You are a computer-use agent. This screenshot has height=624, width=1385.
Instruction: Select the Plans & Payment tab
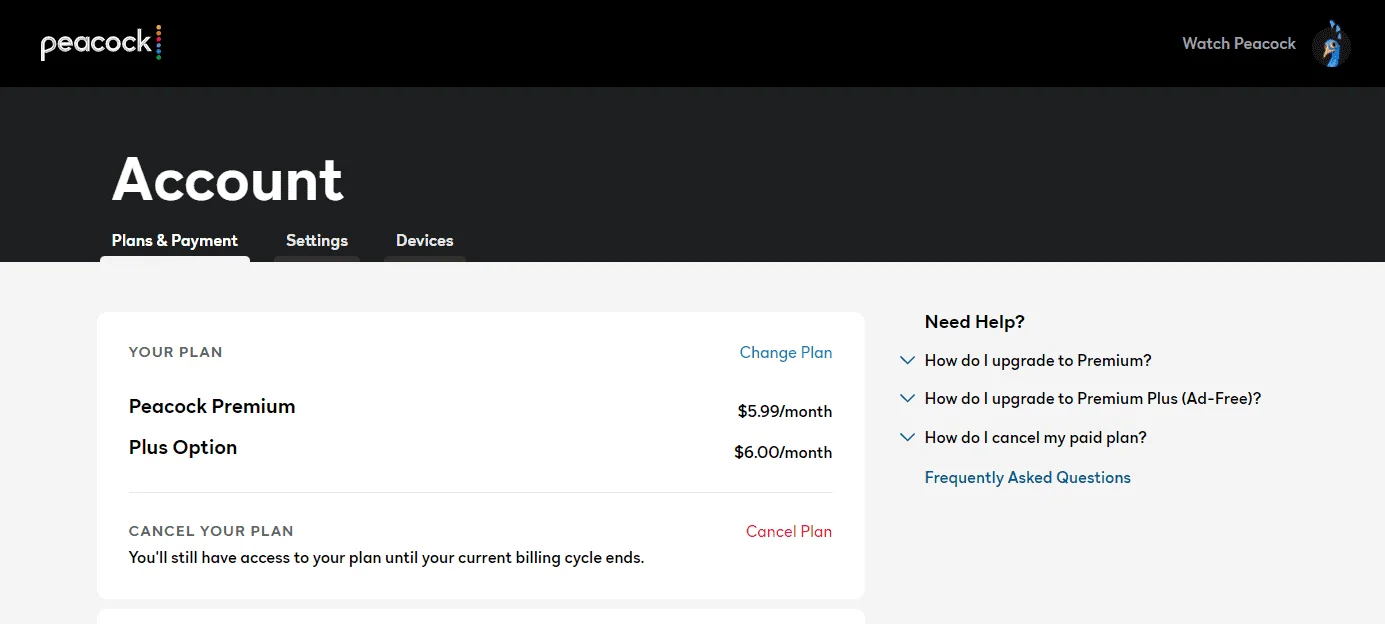[175, 240]
